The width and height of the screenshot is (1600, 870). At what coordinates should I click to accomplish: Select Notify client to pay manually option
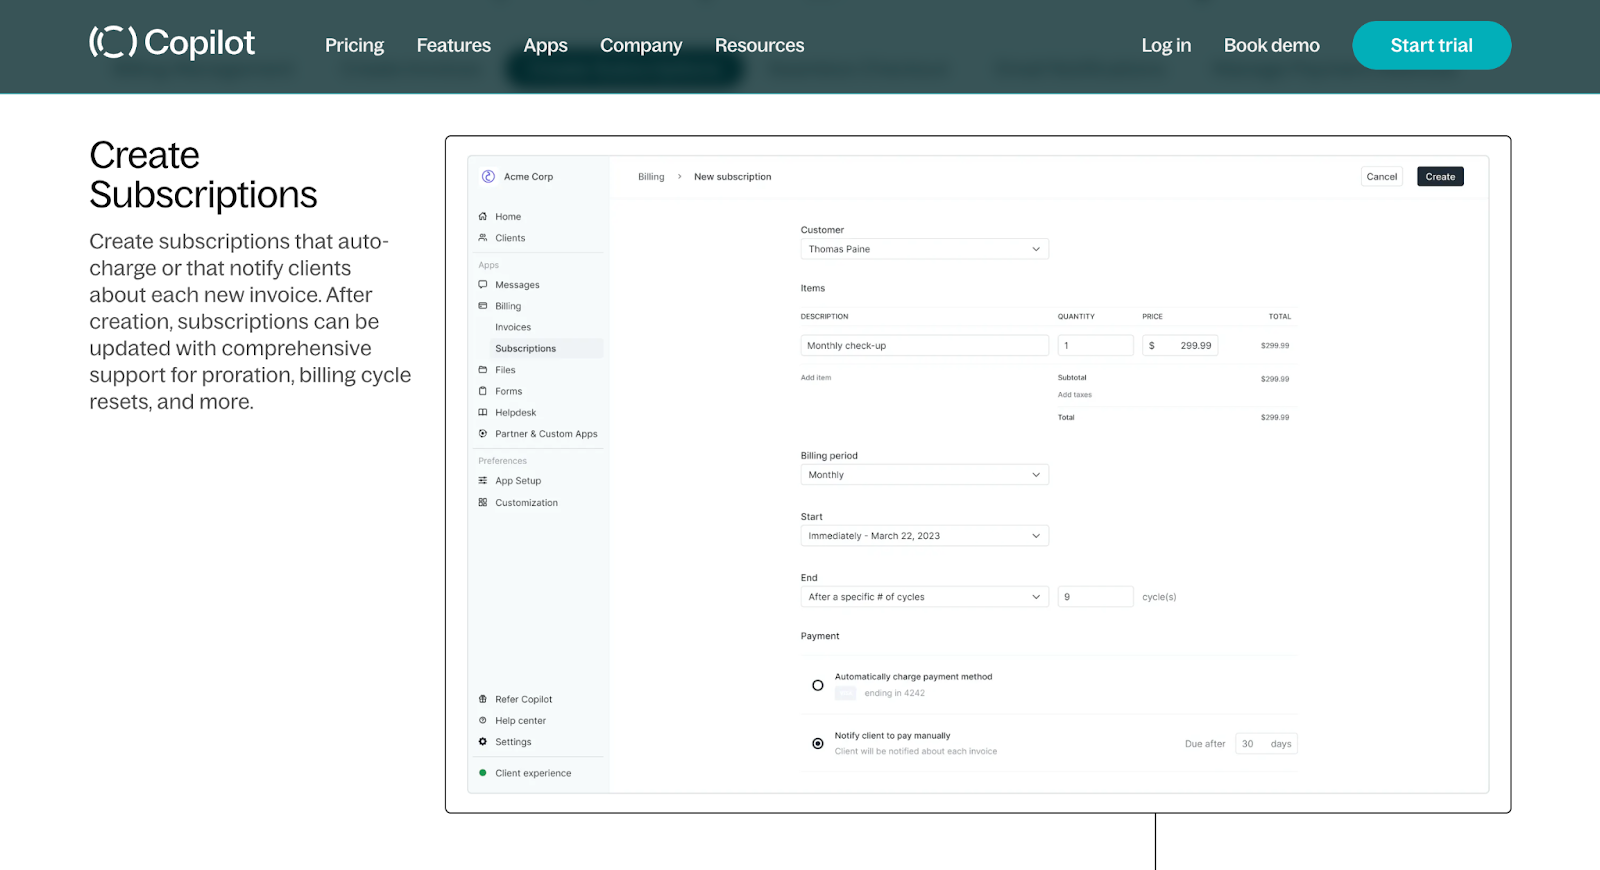(818, 743)
